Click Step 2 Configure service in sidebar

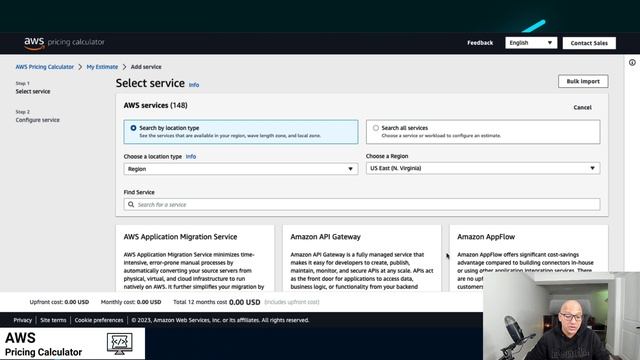(38, 117)
